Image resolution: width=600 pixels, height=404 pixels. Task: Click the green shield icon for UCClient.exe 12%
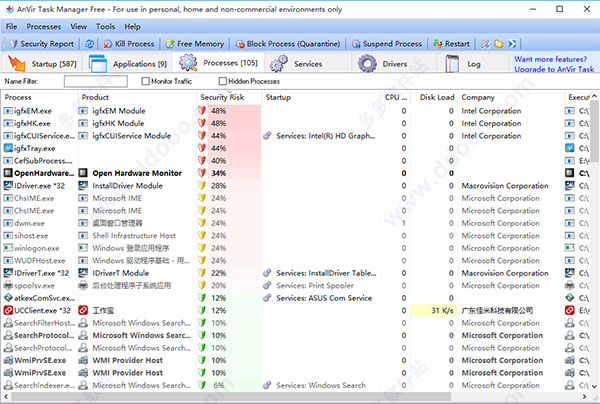point(202,311)
